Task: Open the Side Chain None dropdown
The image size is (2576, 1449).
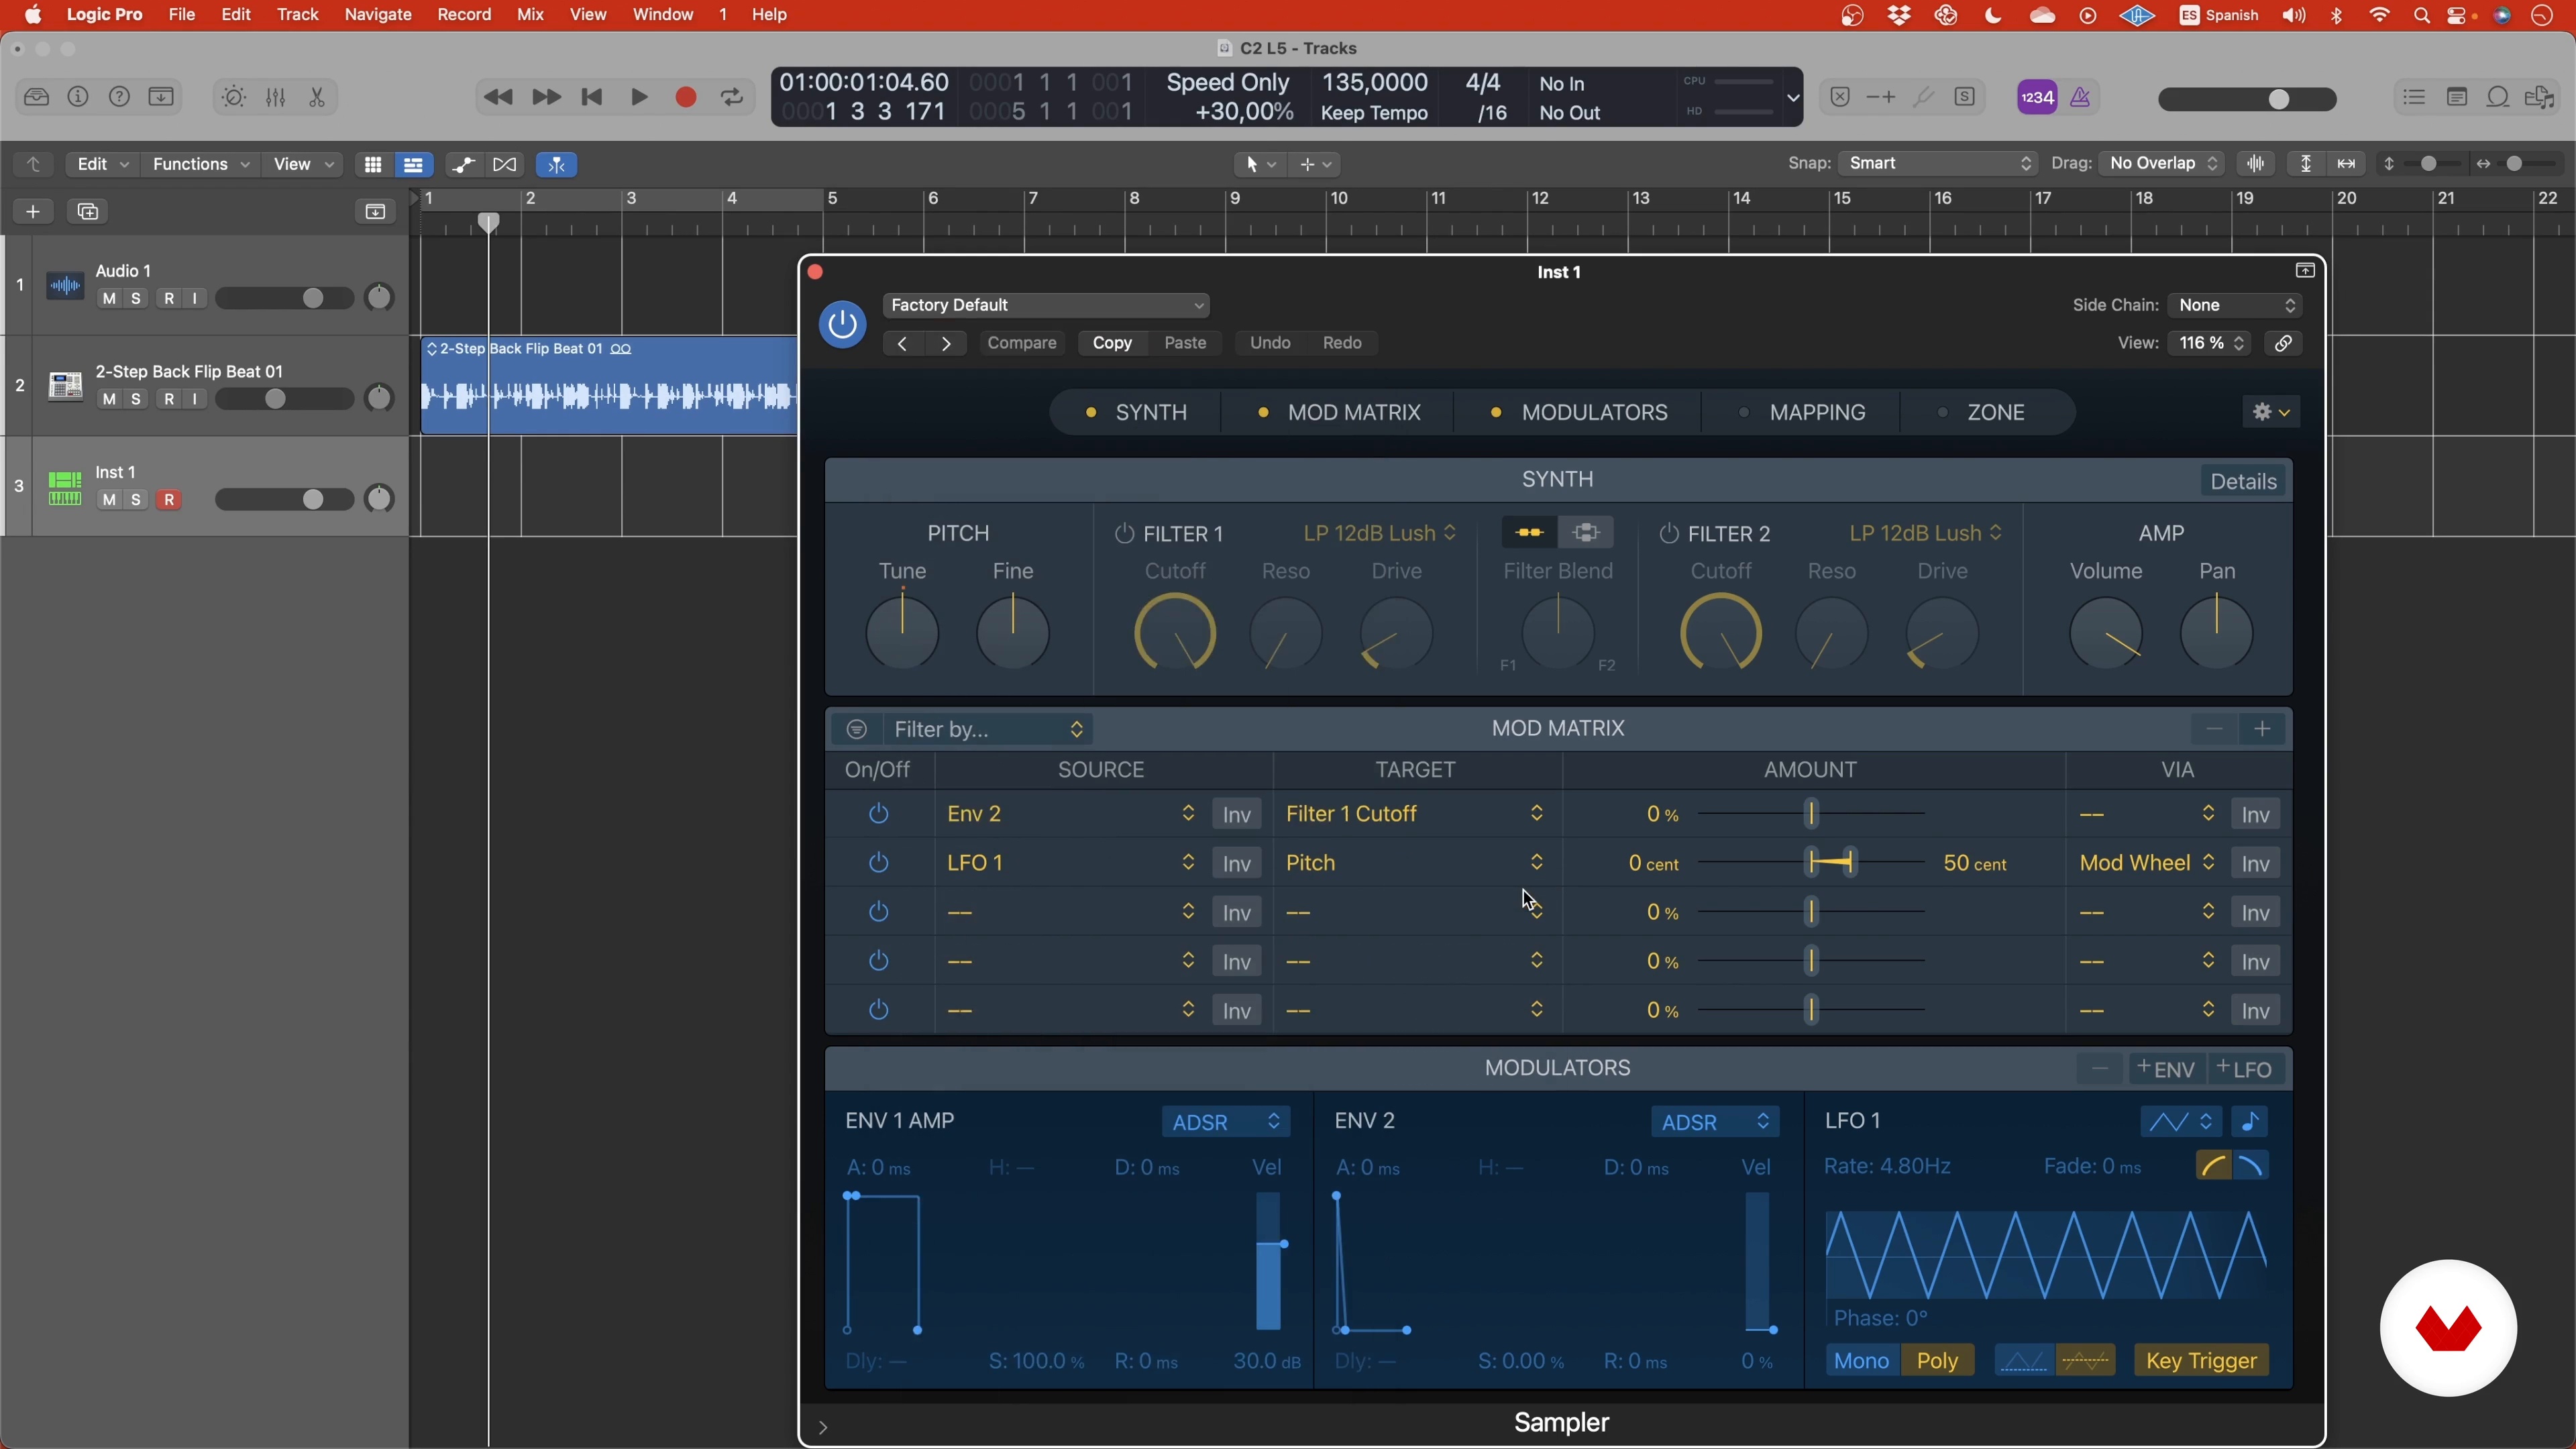Action: pos(2236,305)
